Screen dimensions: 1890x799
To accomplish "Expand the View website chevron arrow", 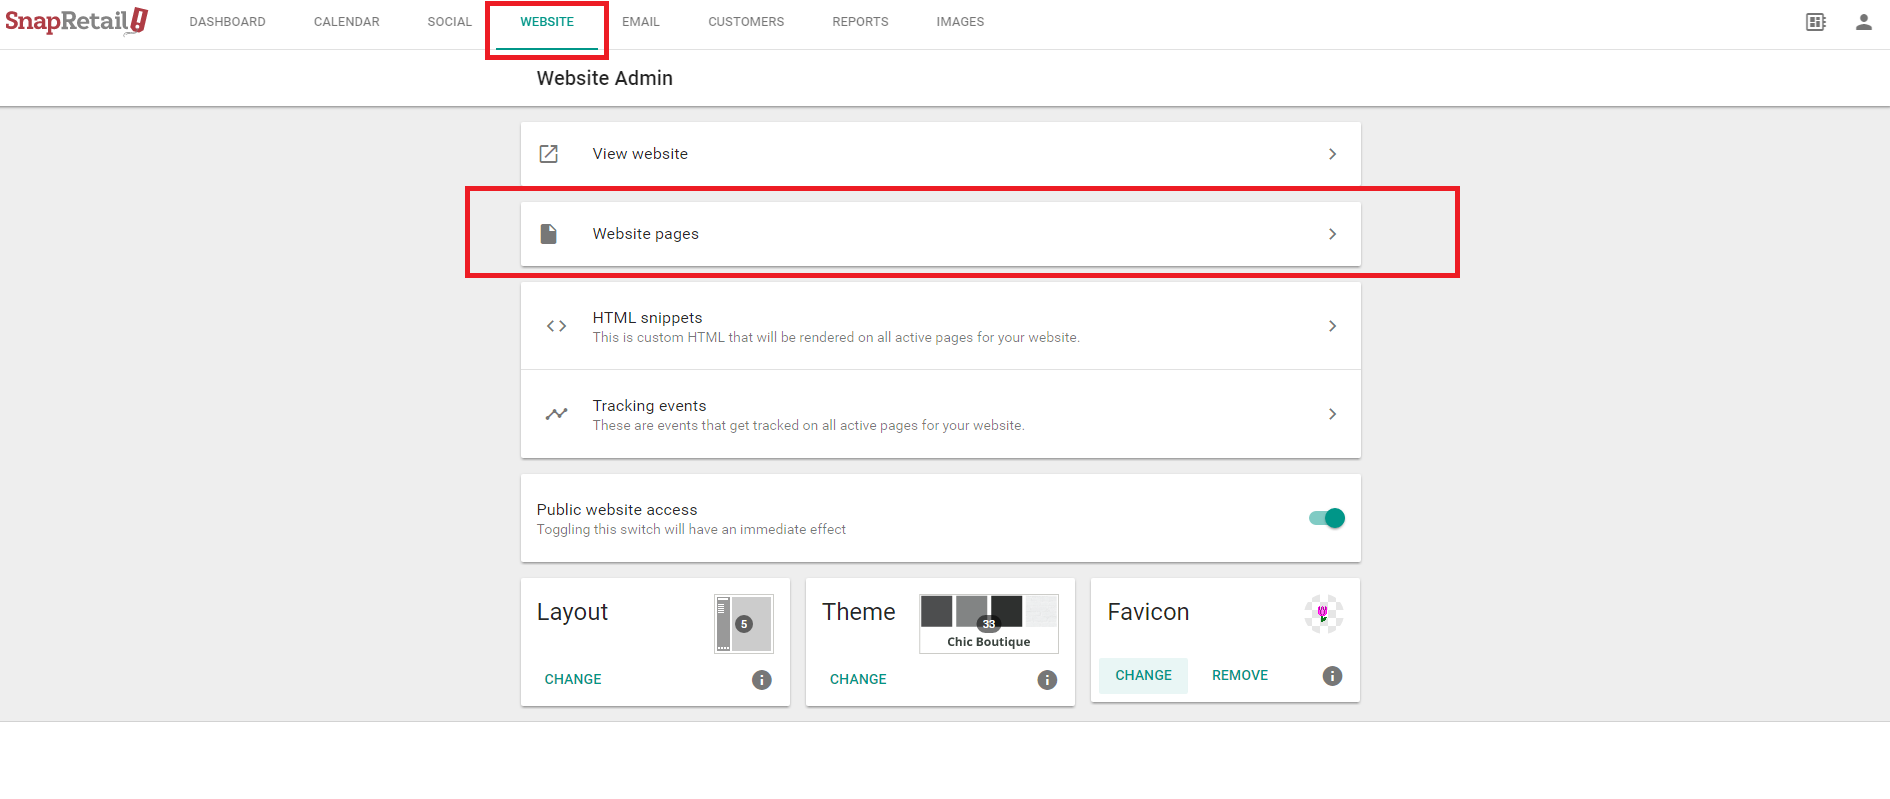I will (x=1332, y=154).
